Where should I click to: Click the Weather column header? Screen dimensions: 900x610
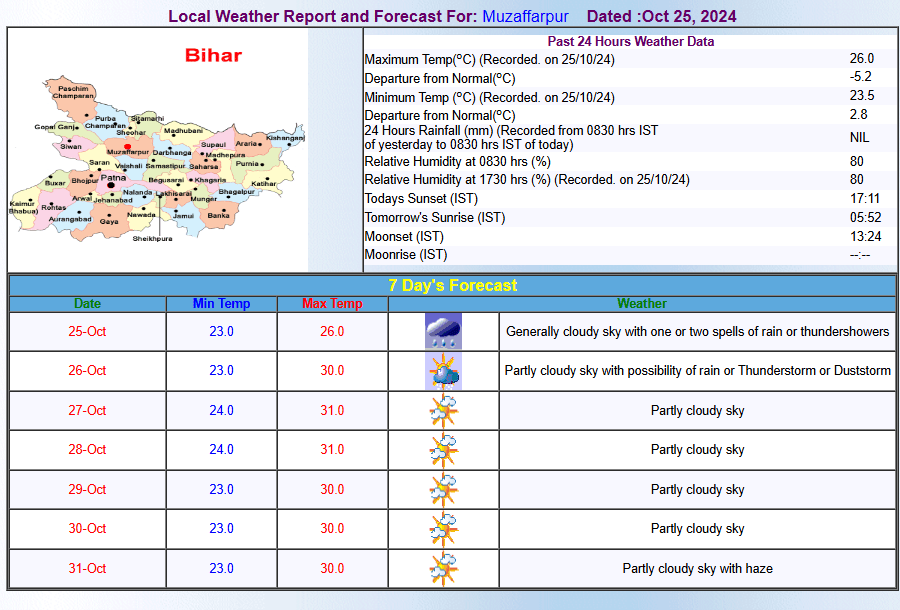(x=641, y=304)
